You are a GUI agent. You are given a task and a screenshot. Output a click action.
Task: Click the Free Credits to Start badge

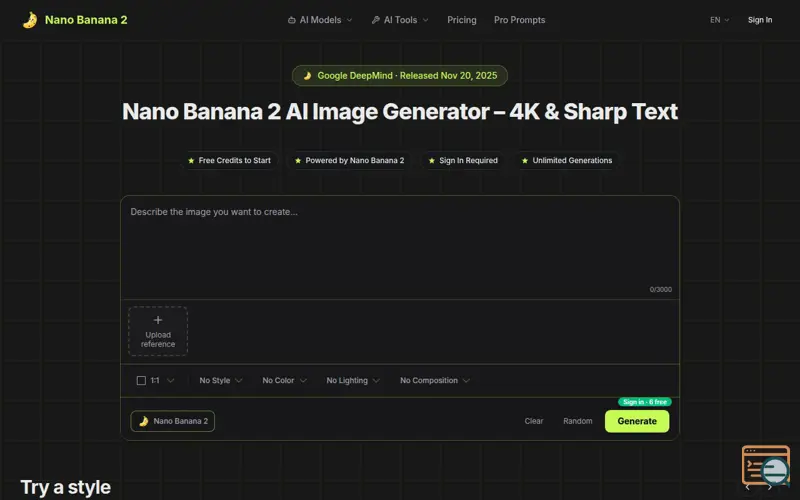[x=230, y=160]
